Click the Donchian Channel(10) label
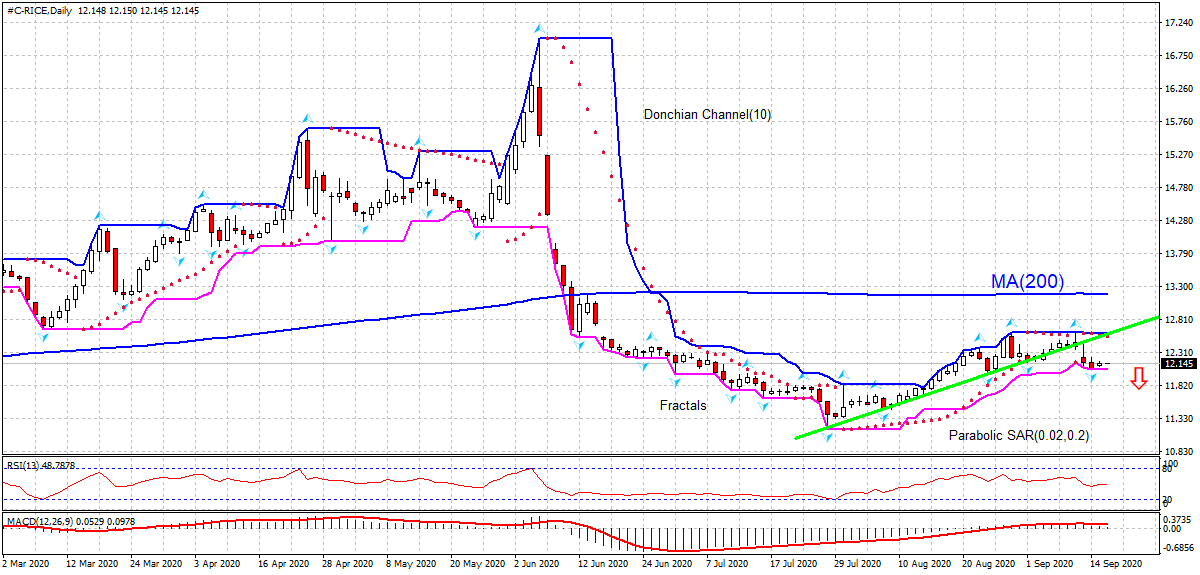This screenshot has width=1200, height=575. [x=707, y=114]
